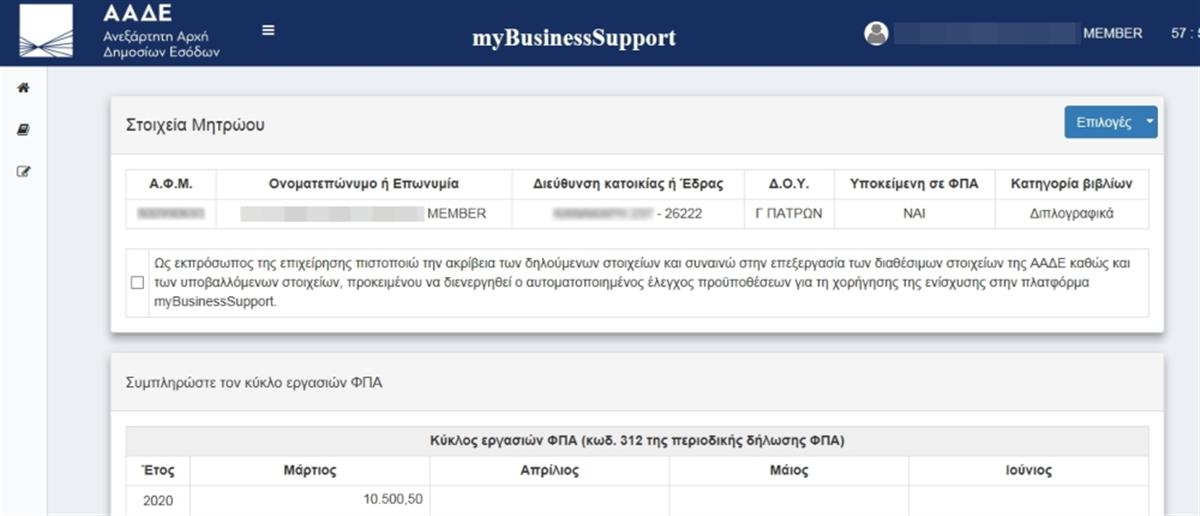This screenshot has height=516, width=1200.
Task: Open the hamburger navigation menu
Action: [268, 30]
